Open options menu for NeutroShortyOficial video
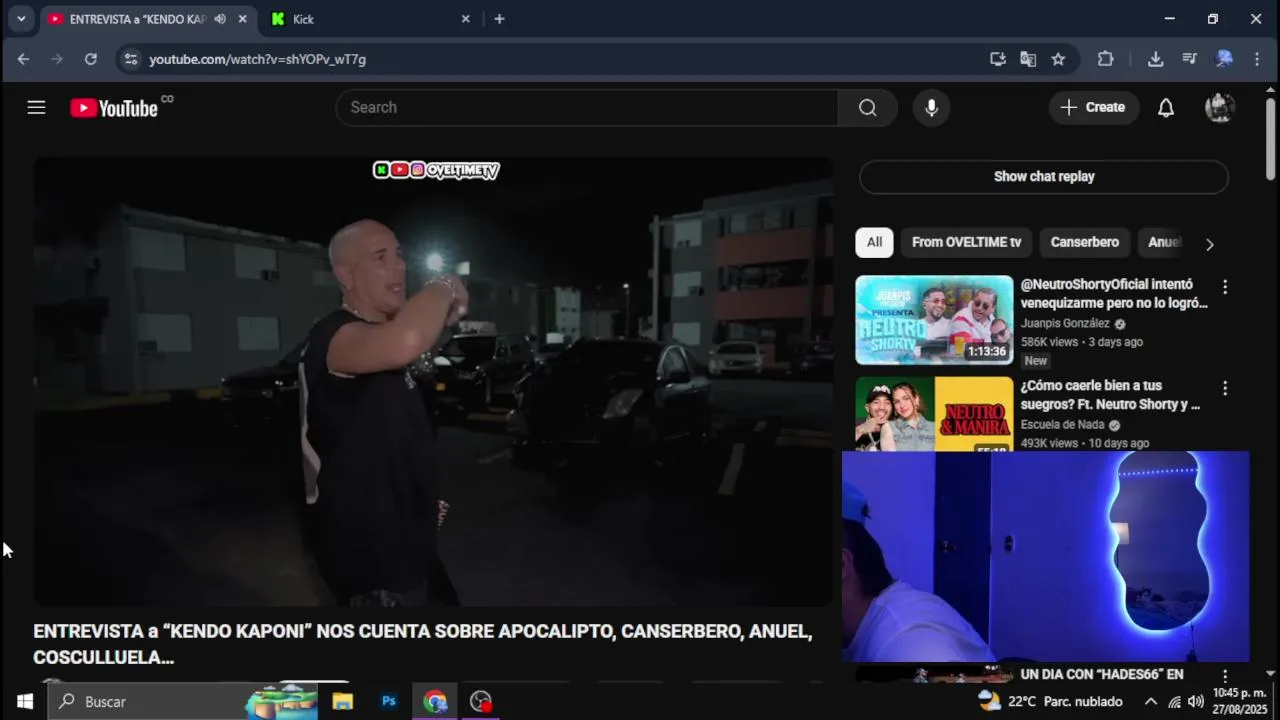This screenshot has width=1280, height=720. [x=1224, y=287]
